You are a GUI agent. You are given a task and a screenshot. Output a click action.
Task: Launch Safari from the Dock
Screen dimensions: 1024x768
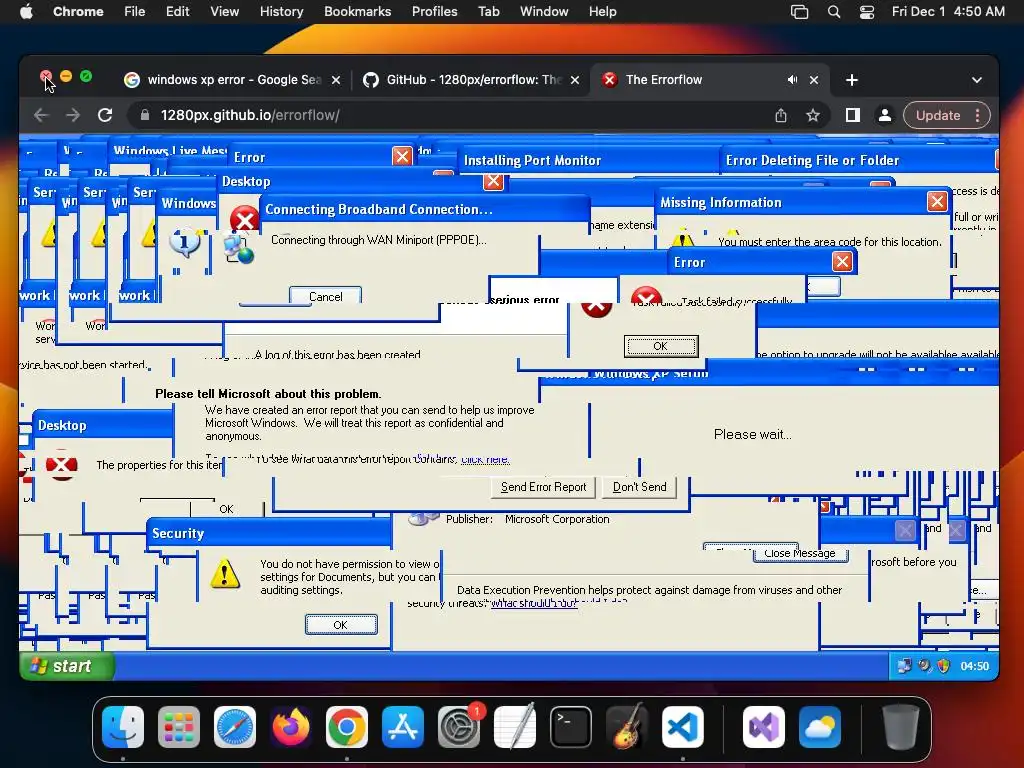pos(235,727)
